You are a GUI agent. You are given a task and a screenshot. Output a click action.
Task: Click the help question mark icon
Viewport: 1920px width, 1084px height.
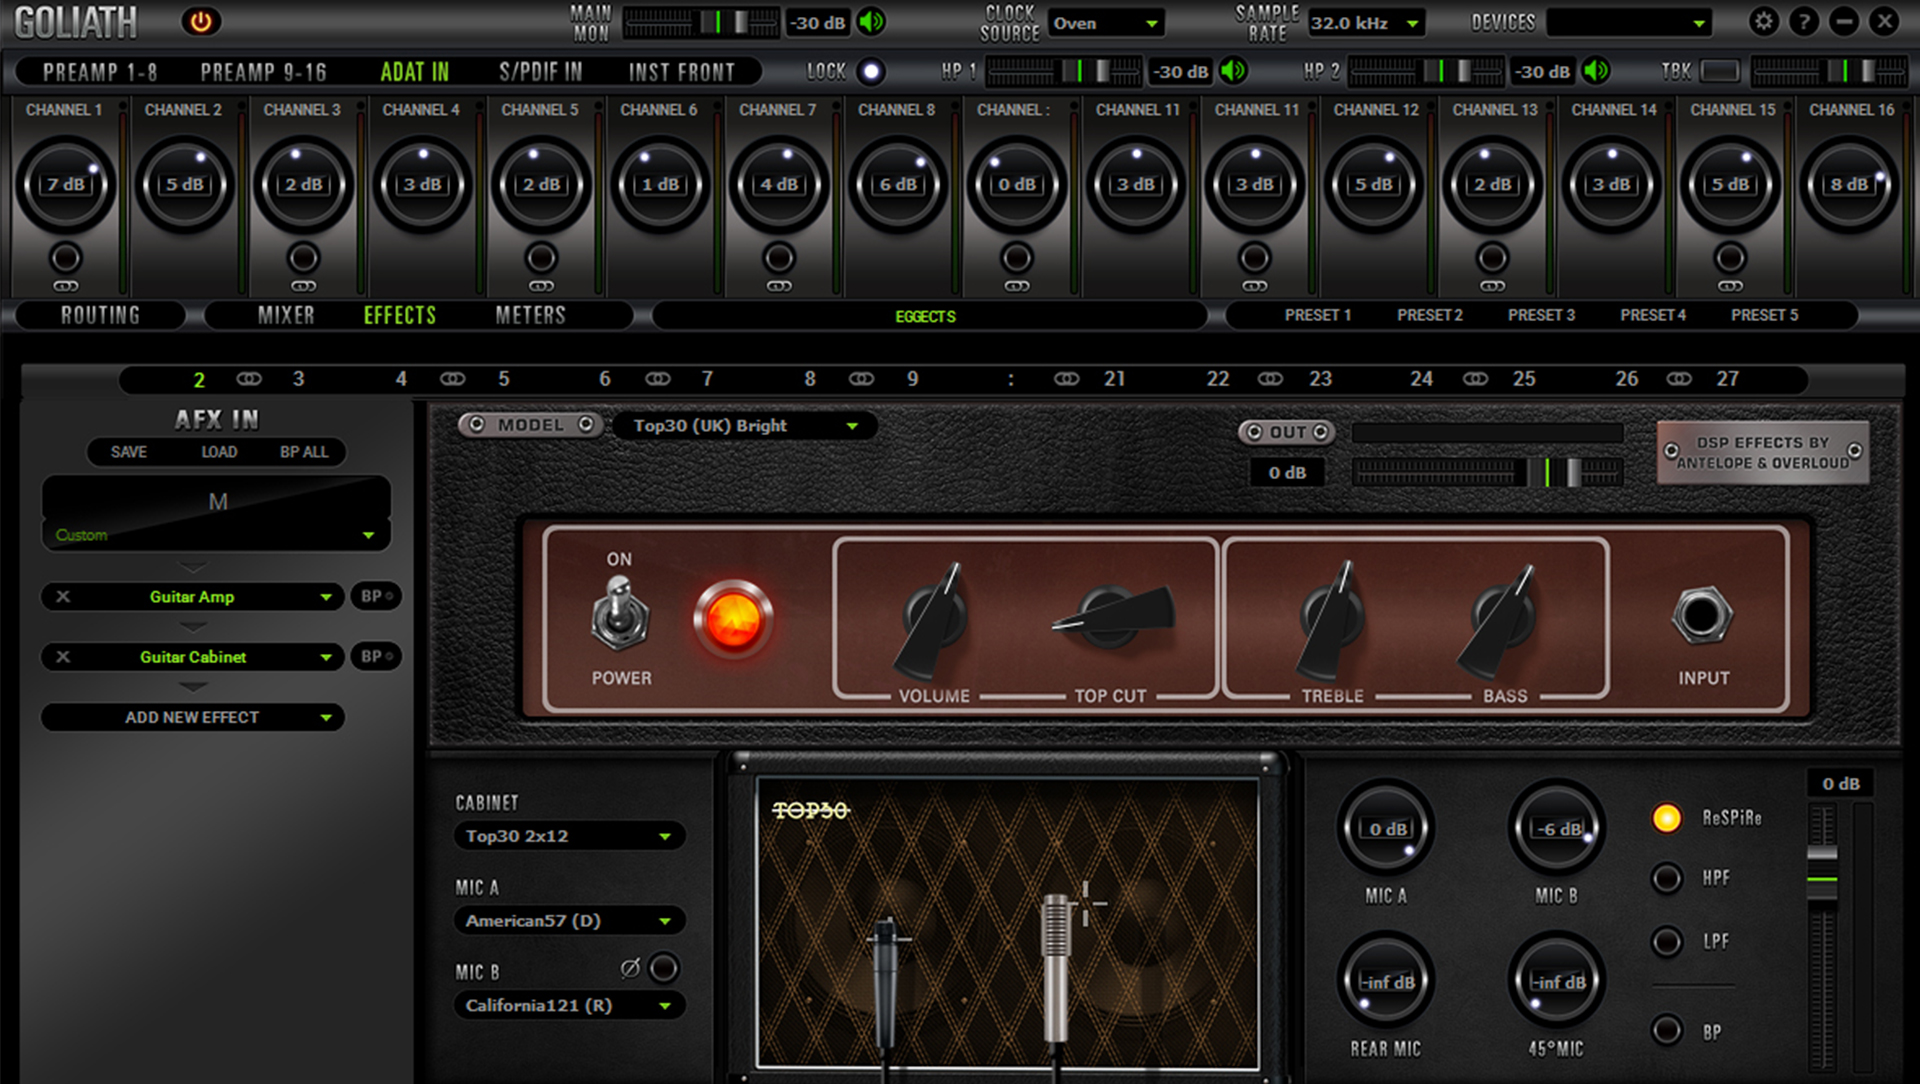(x=1803, y=21)
